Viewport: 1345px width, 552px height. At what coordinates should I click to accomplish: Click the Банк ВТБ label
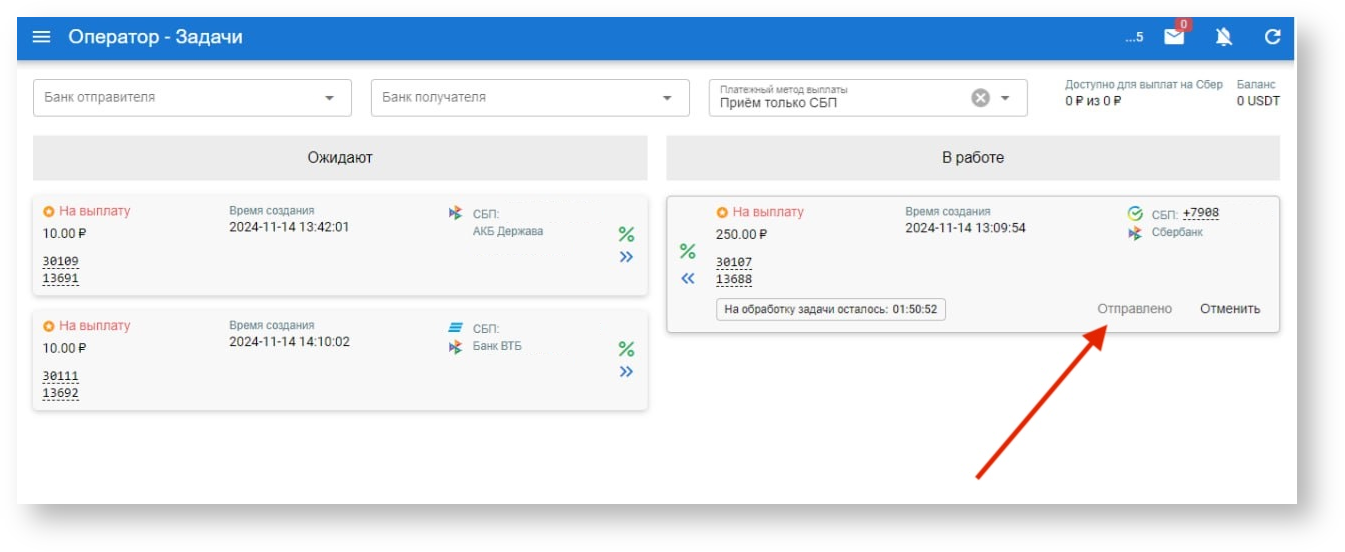[497, 347]
